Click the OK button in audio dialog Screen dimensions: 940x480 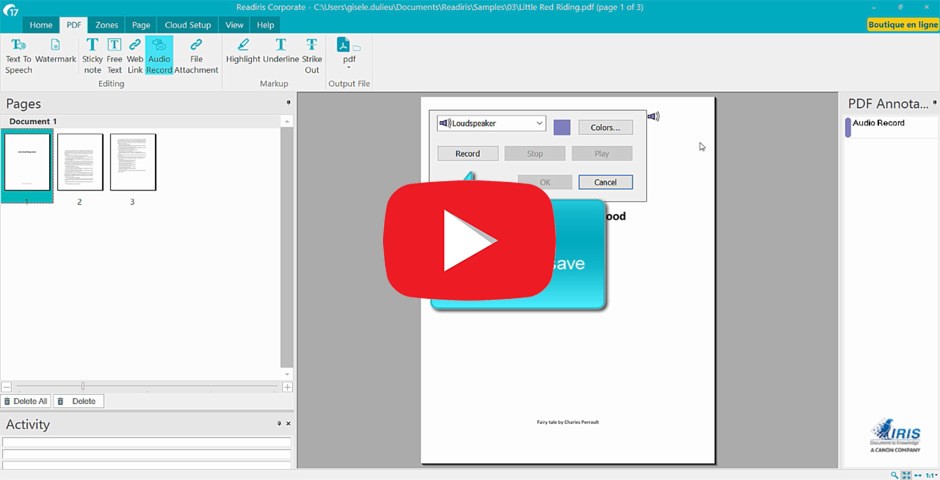[x=545, y=182]
